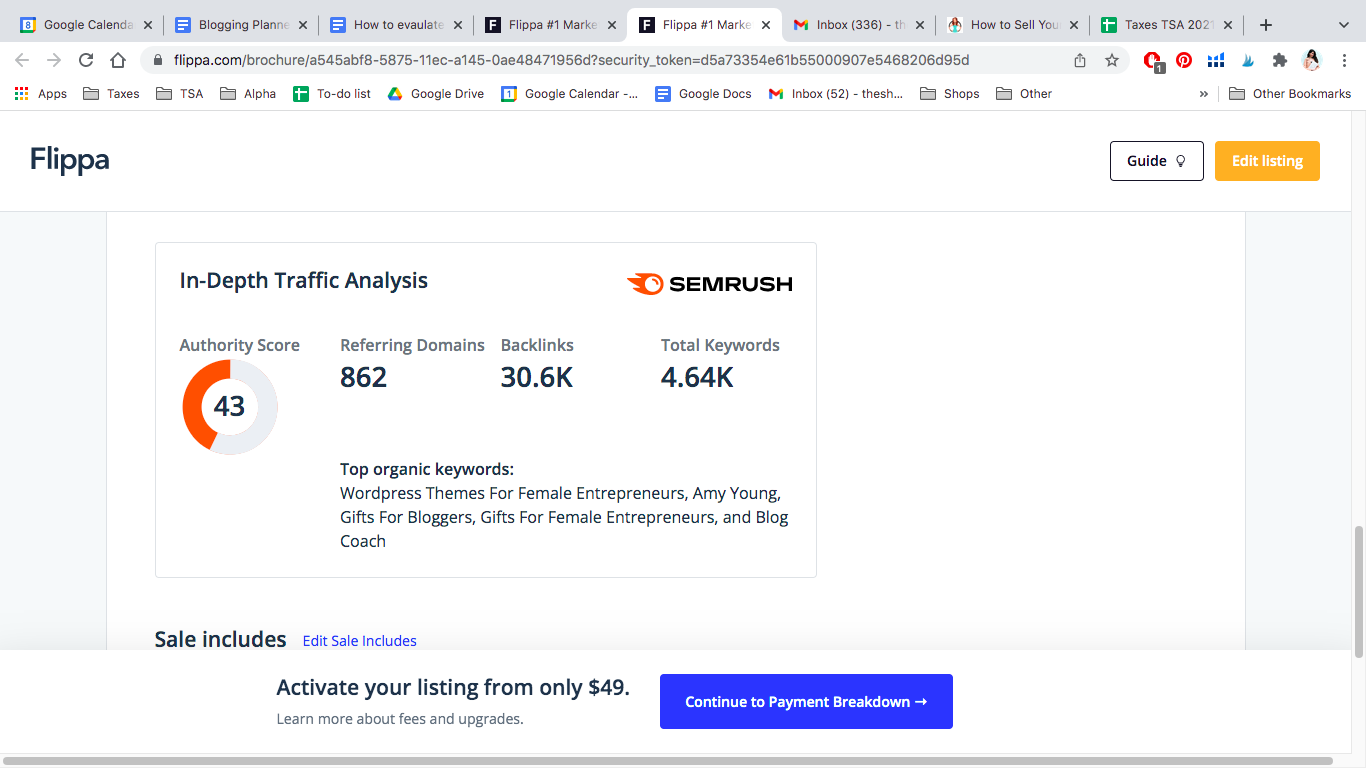Open the To-do list bookmark
This screenshot has width=1366, height=768.
tap(332, 94)
